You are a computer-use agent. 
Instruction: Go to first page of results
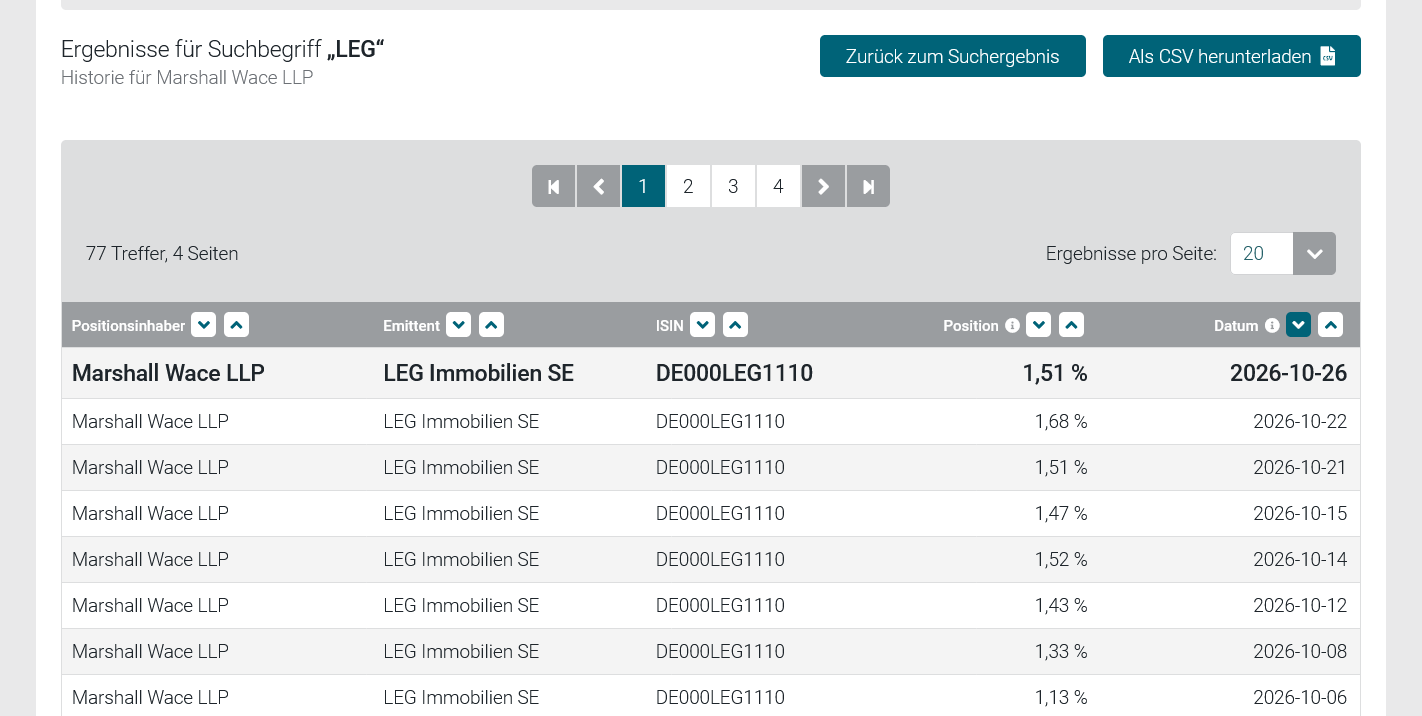(553, 186)
